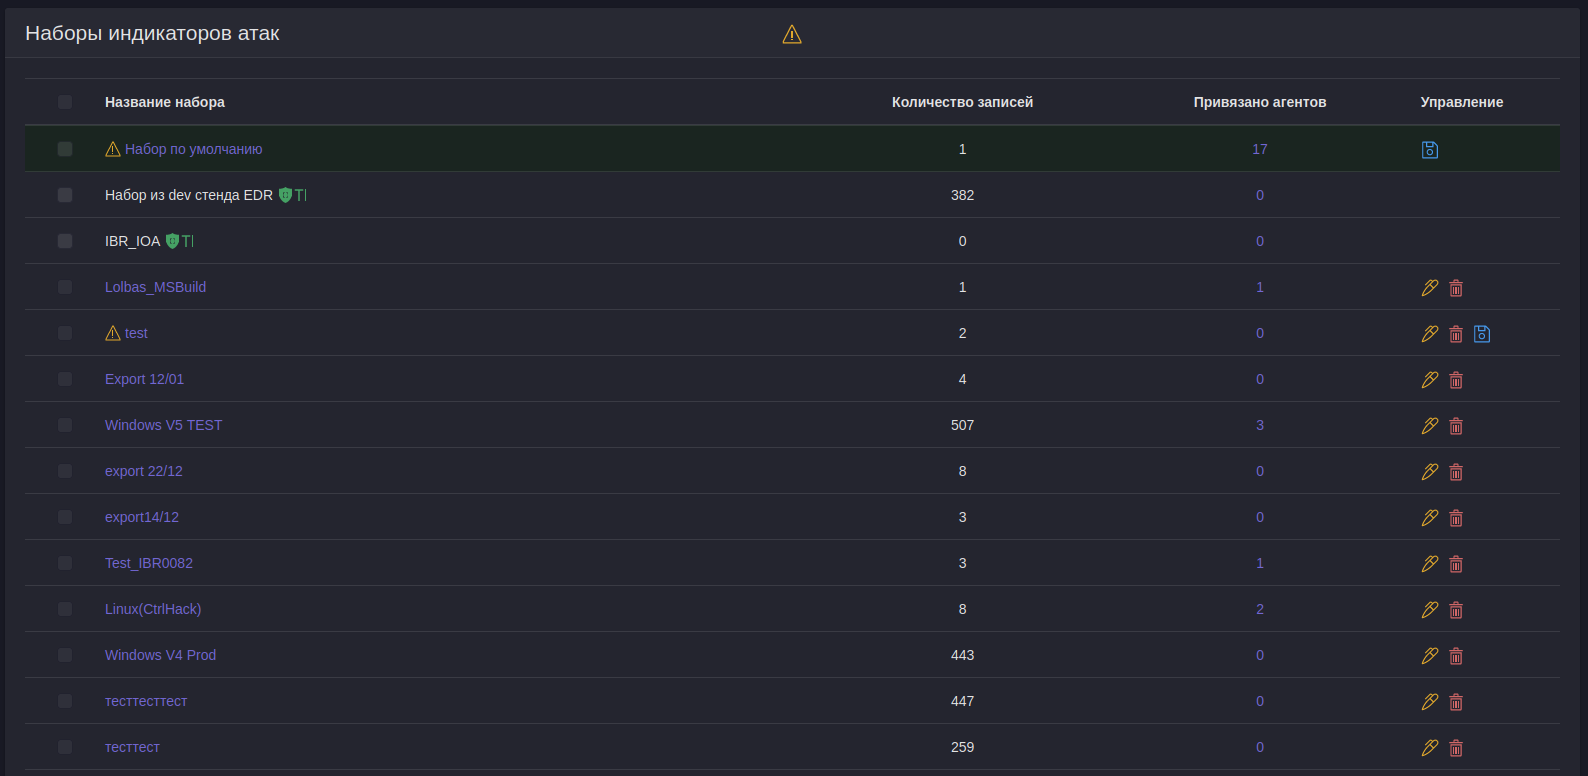Click the Название набора column header
This screenshot has width=1588, height=776.
[x=165, y=102]
